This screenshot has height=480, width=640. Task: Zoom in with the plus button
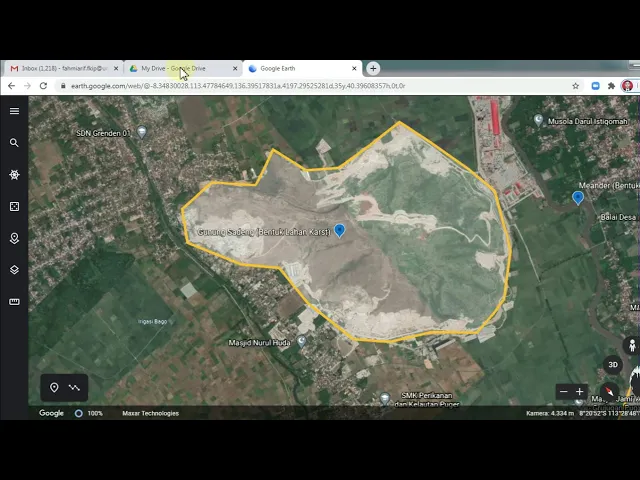click(580, 392)
